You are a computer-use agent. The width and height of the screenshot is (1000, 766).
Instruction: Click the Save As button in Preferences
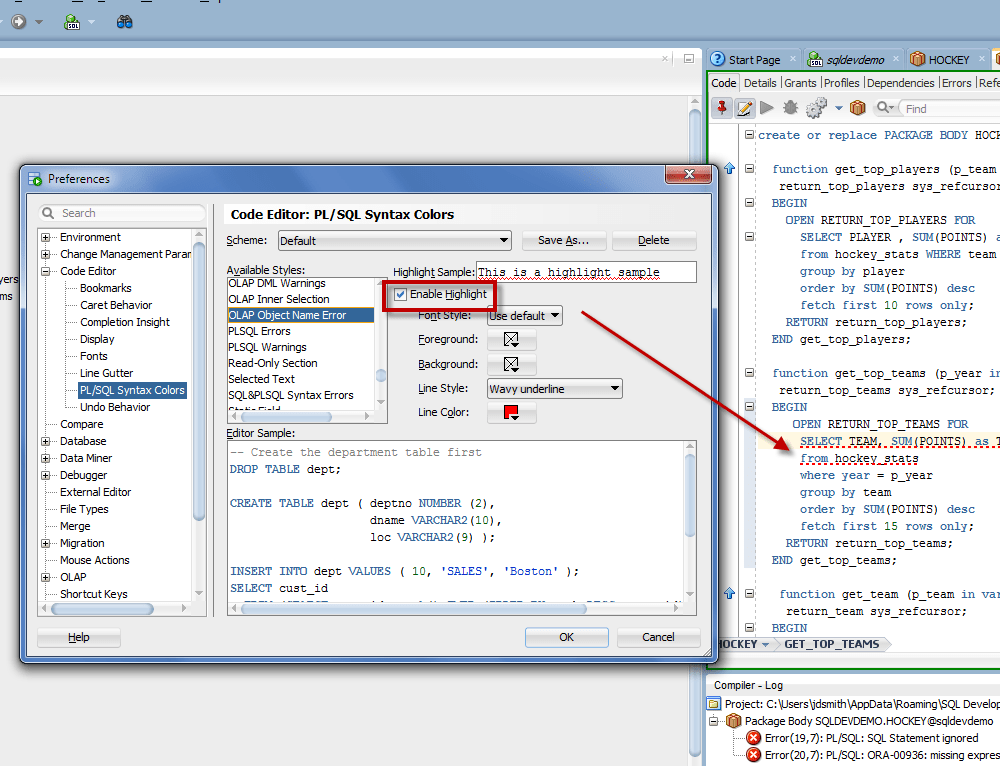[563, 240]
